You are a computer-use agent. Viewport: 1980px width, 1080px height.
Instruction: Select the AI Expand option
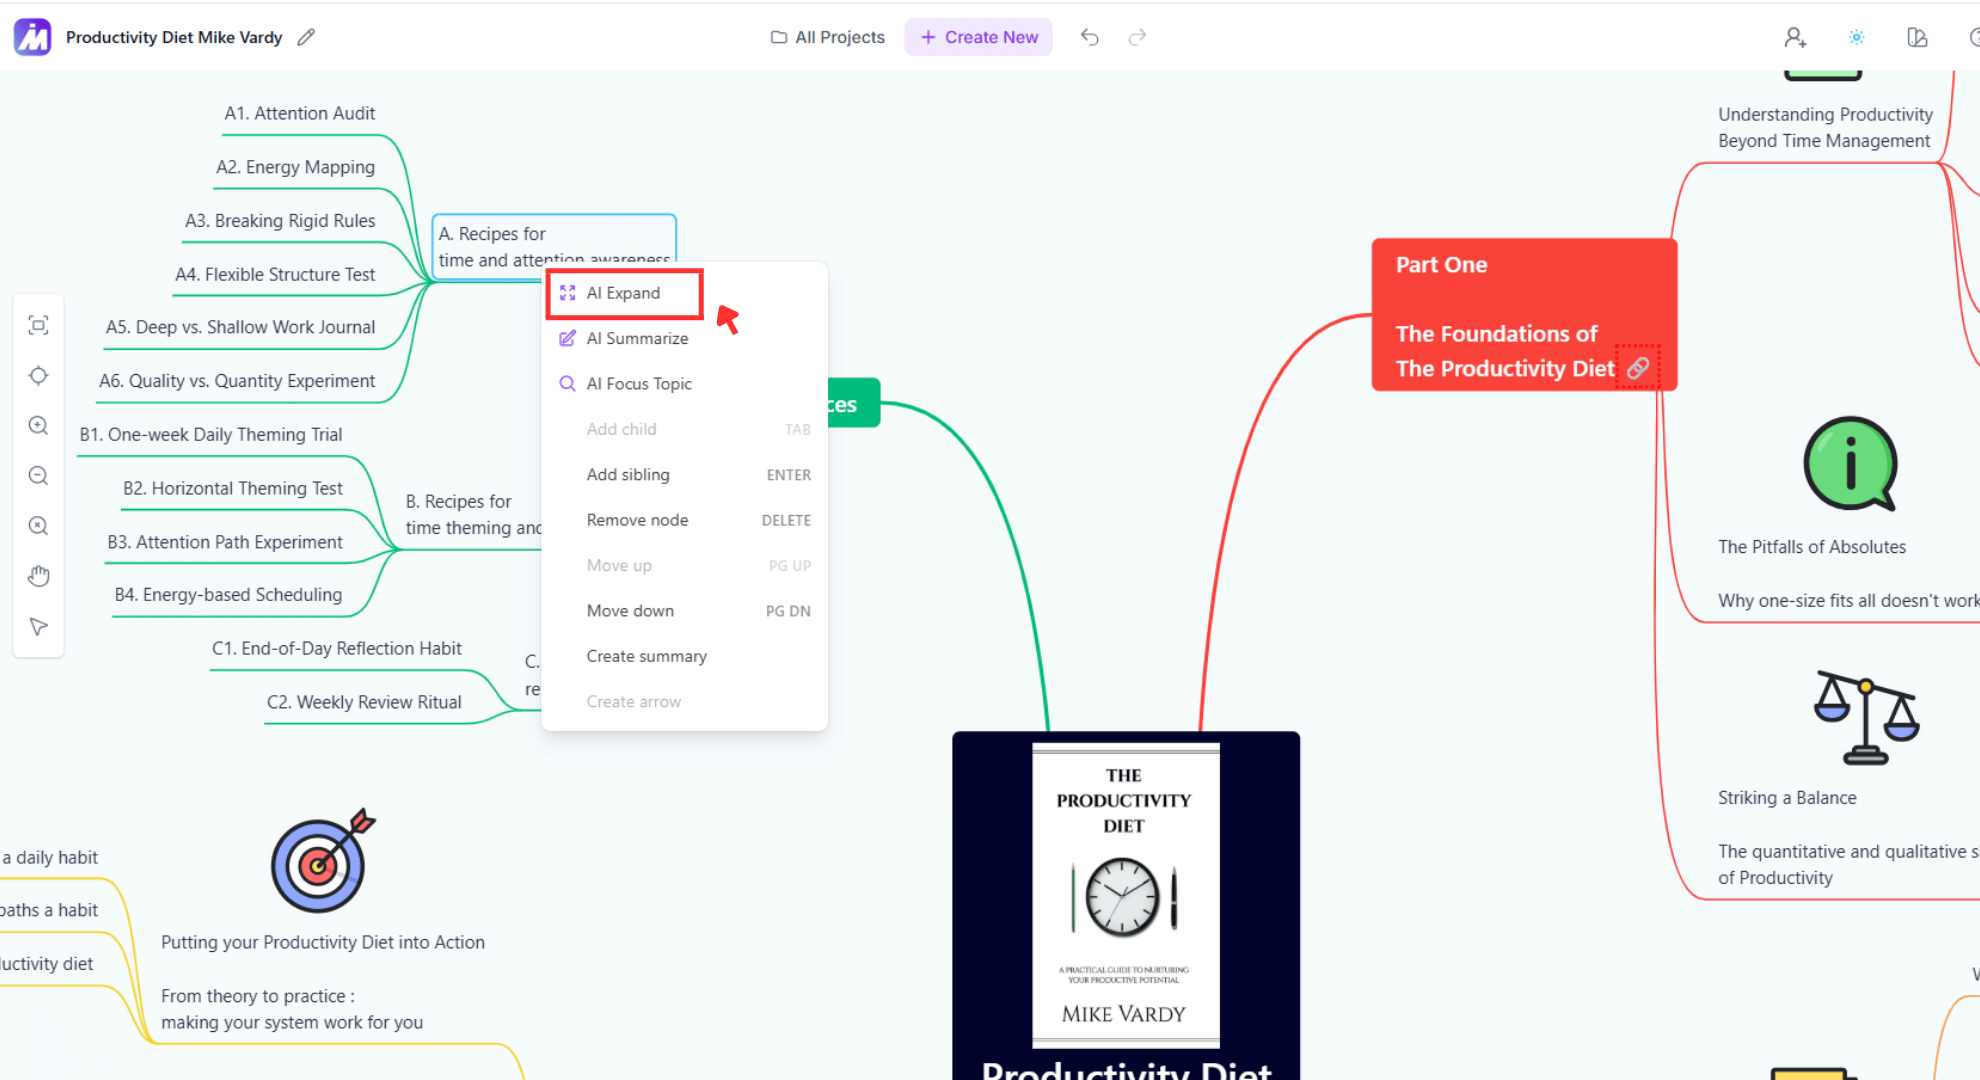623,293
